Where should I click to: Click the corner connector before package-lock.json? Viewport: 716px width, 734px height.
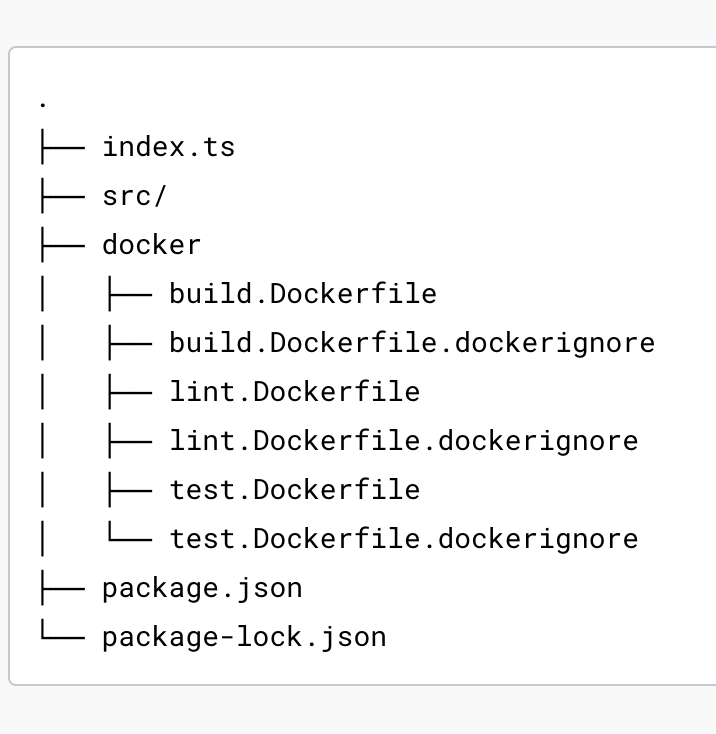pyautogui.click(x=62, y=637)
